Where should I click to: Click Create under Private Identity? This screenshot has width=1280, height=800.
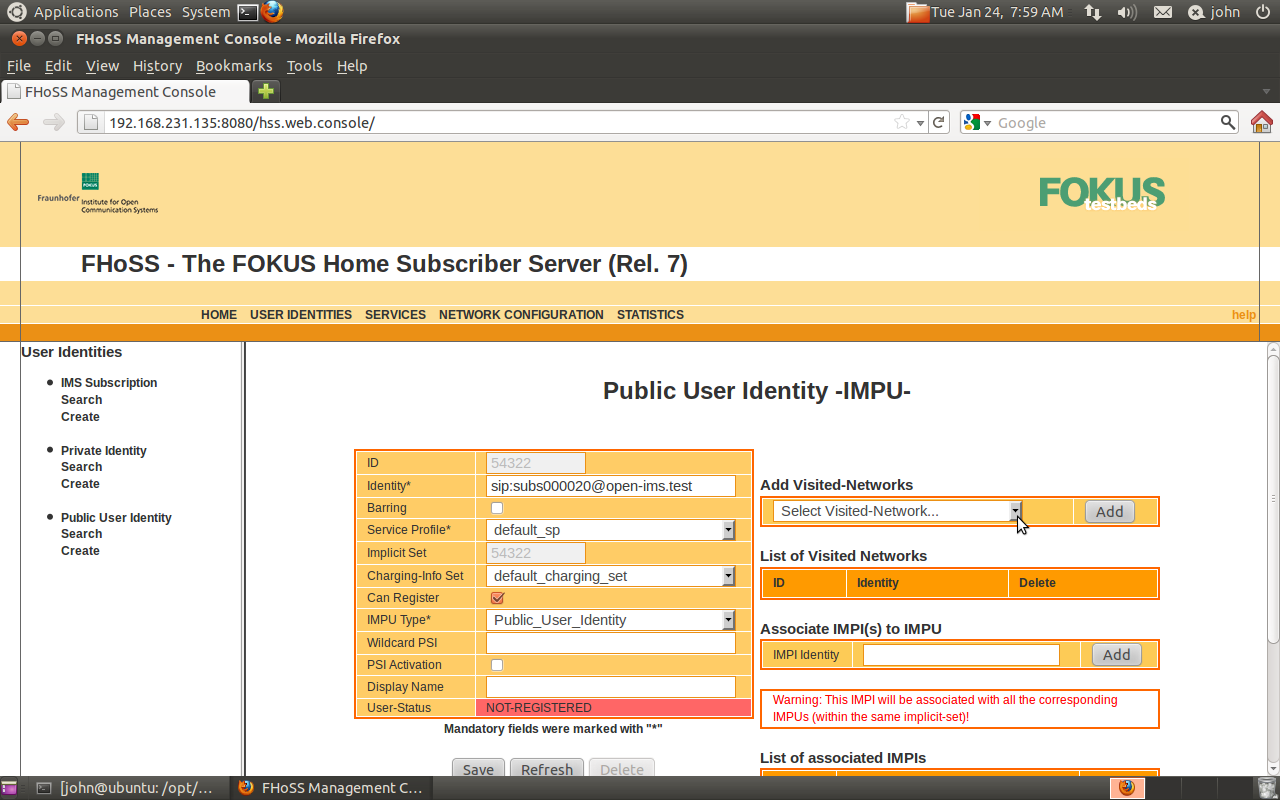tap(80, 483)
